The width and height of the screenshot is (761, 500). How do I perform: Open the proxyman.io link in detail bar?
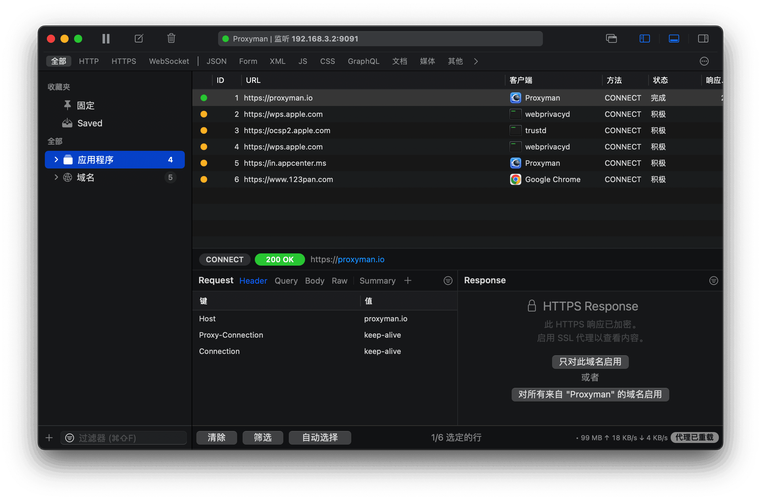tap(361, 259)
